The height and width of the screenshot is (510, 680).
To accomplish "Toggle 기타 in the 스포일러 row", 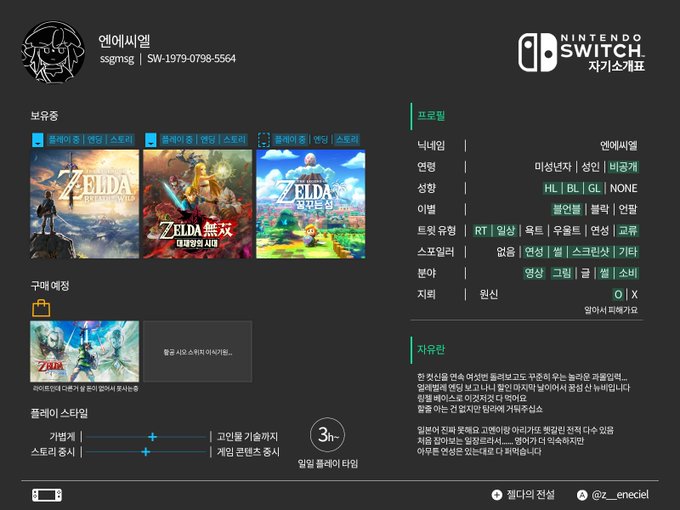I will point(628,252).
